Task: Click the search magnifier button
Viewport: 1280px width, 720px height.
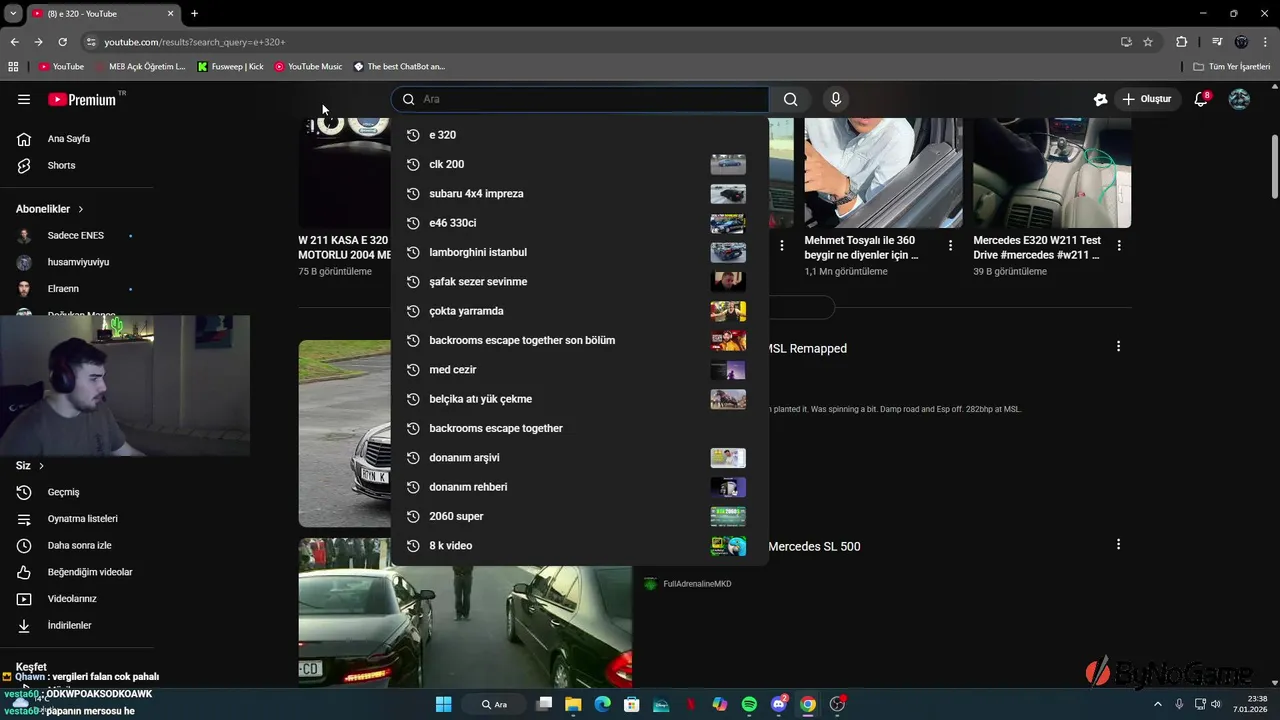Action: pyautogui.click(x=791, y=99)
